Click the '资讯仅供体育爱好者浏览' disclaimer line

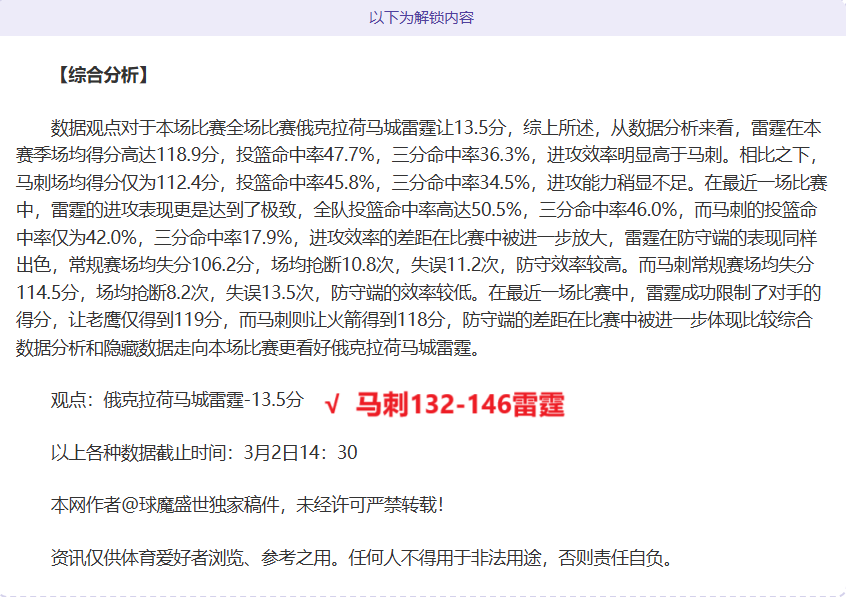point(363,558)
